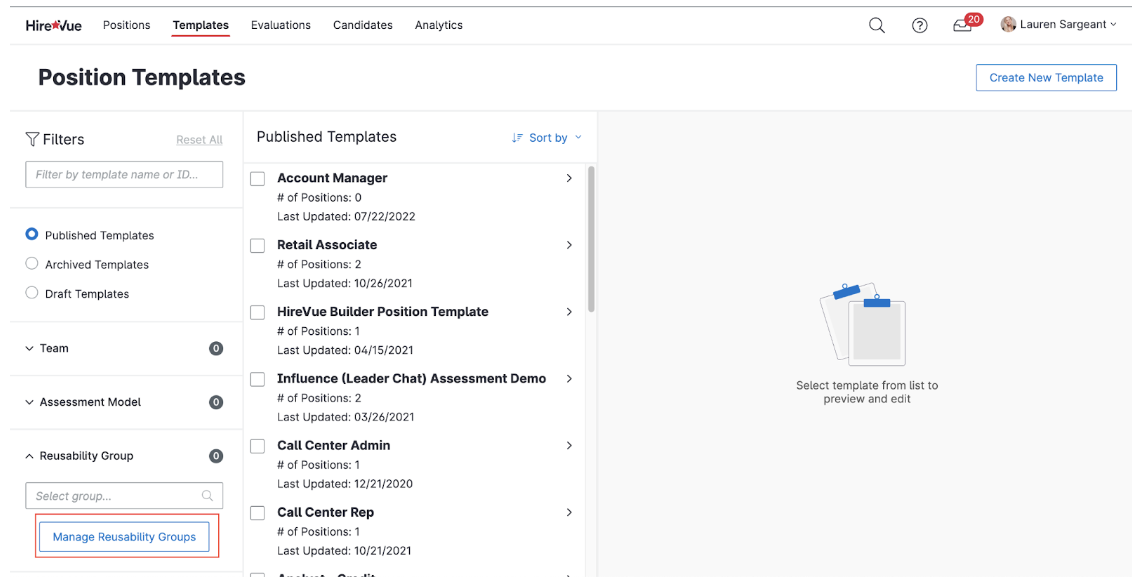
Task: Check the Call Center Rep checkbox
Action: 258,513
